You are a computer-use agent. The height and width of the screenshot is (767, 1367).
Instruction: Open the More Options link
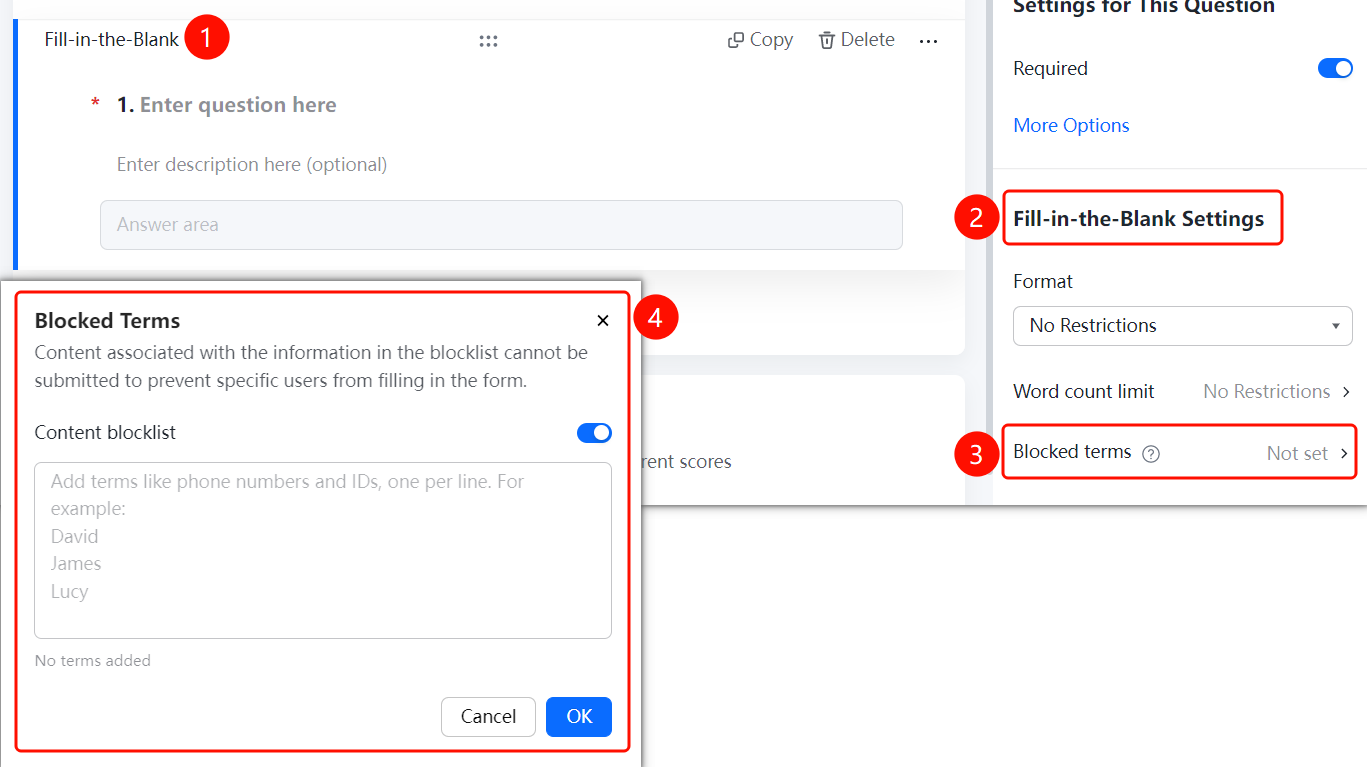pyautogui.click(x=1071, y=125)
